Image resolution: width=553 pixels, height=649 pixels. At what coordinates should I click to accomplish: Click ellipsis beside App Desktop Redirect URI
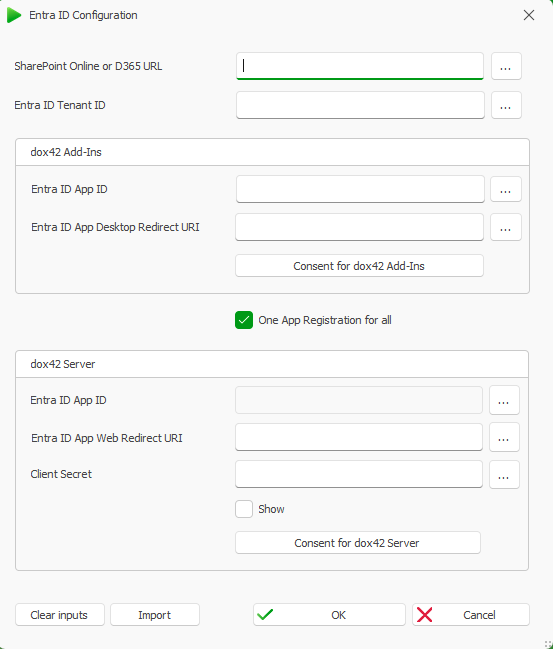(x=505, y=227)
